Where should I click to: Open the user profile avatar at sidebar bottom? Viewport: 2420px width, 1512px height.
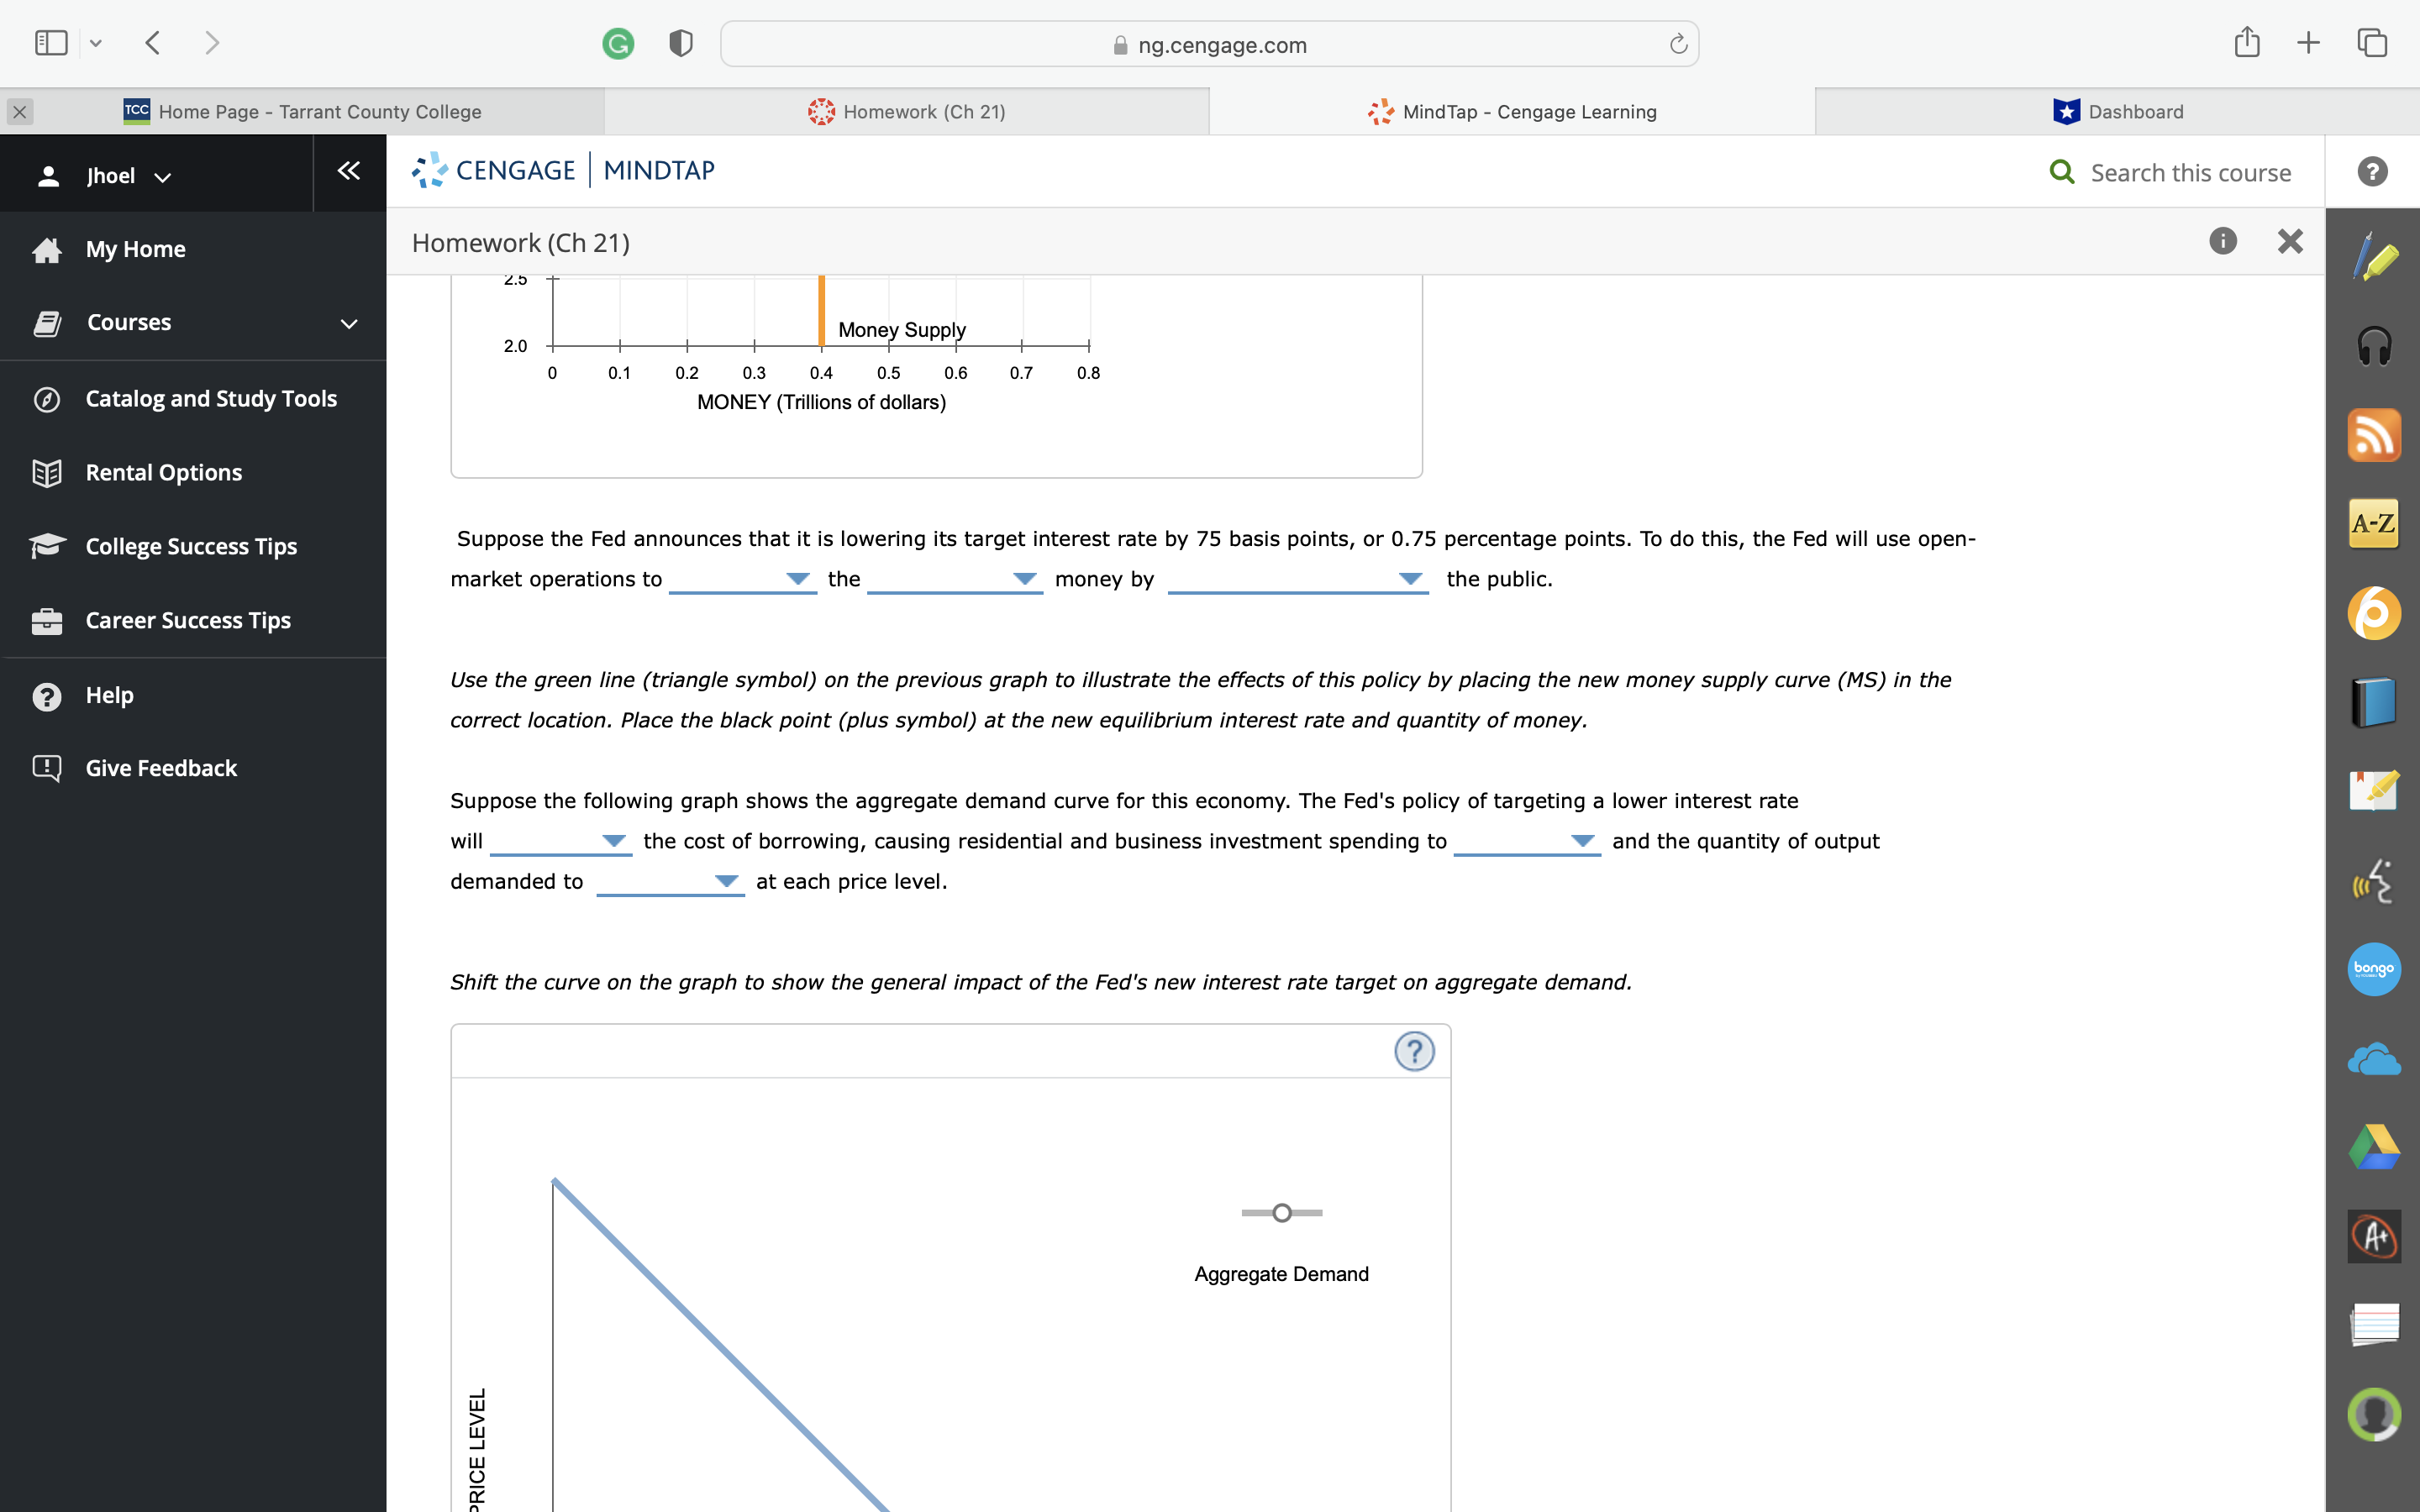point(2374,1414)
